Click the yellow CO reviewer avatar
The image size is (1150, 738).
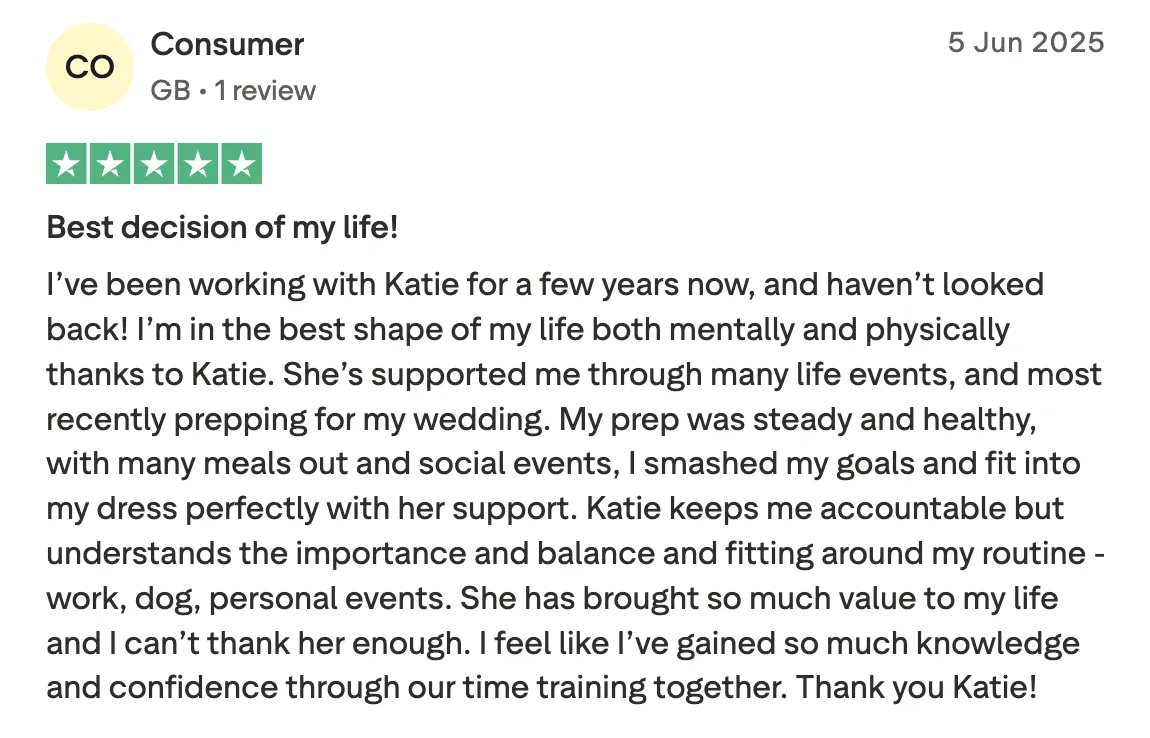(x=89, y=66)
